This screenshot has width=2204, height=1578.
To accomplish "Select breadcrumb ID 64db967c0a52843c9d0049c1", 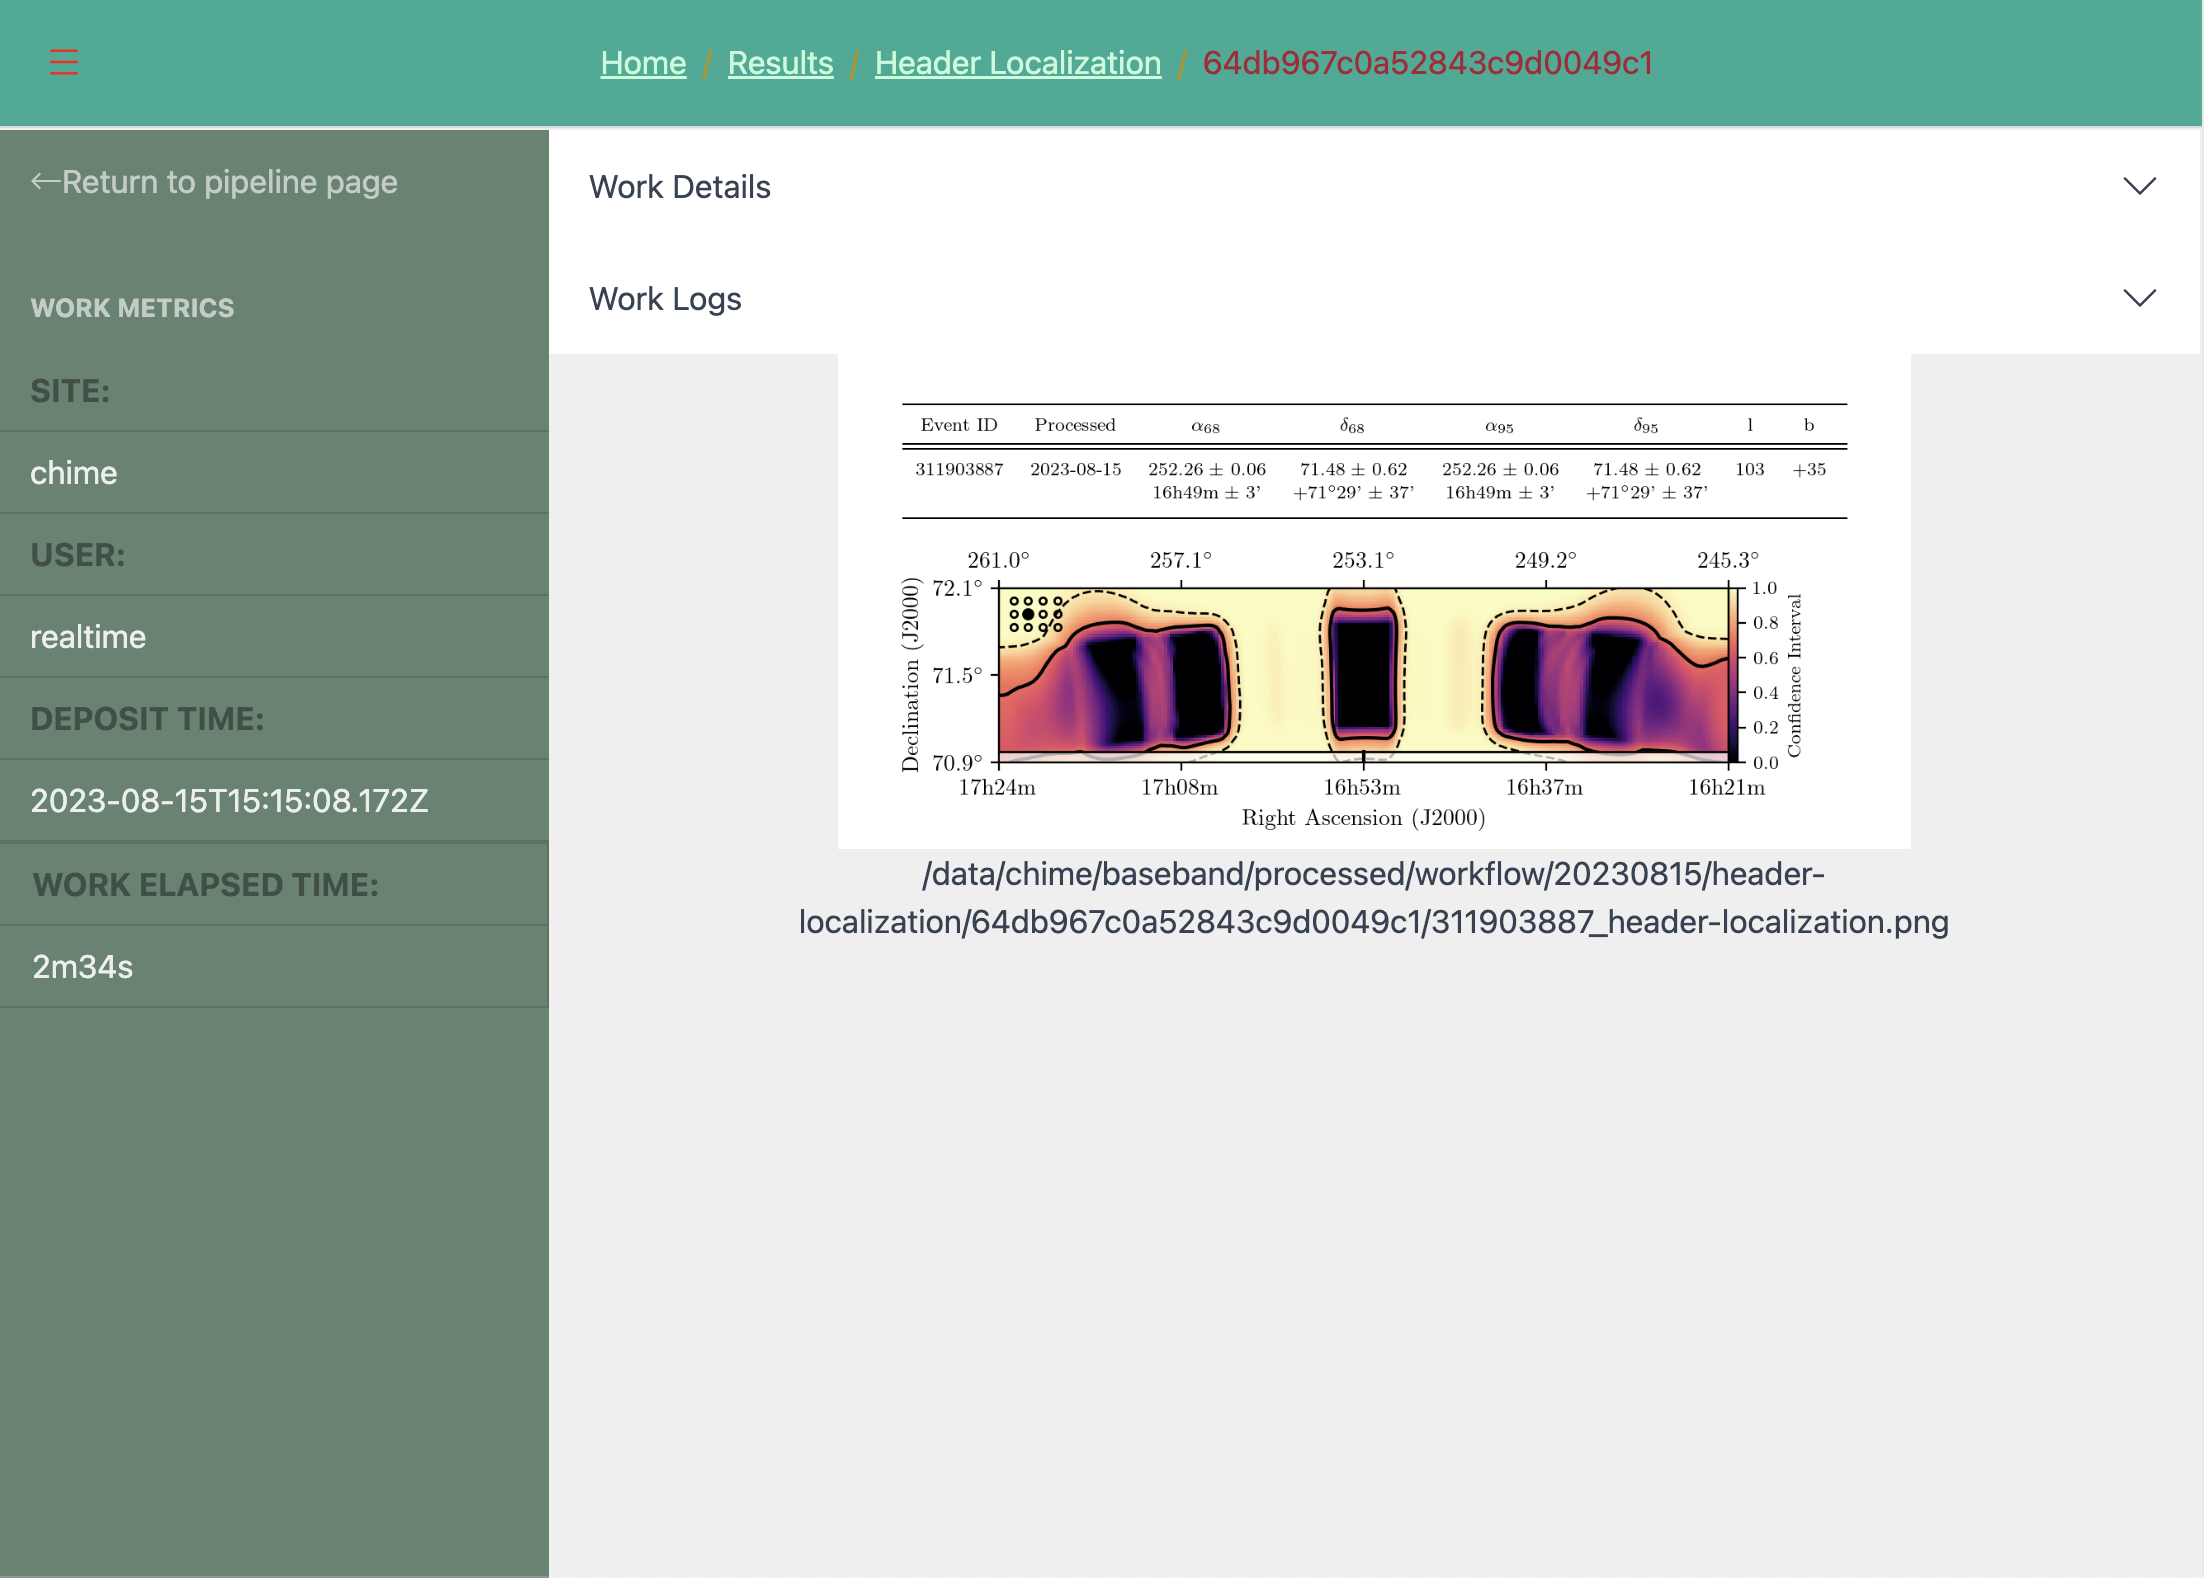I will coord(1427,63).
